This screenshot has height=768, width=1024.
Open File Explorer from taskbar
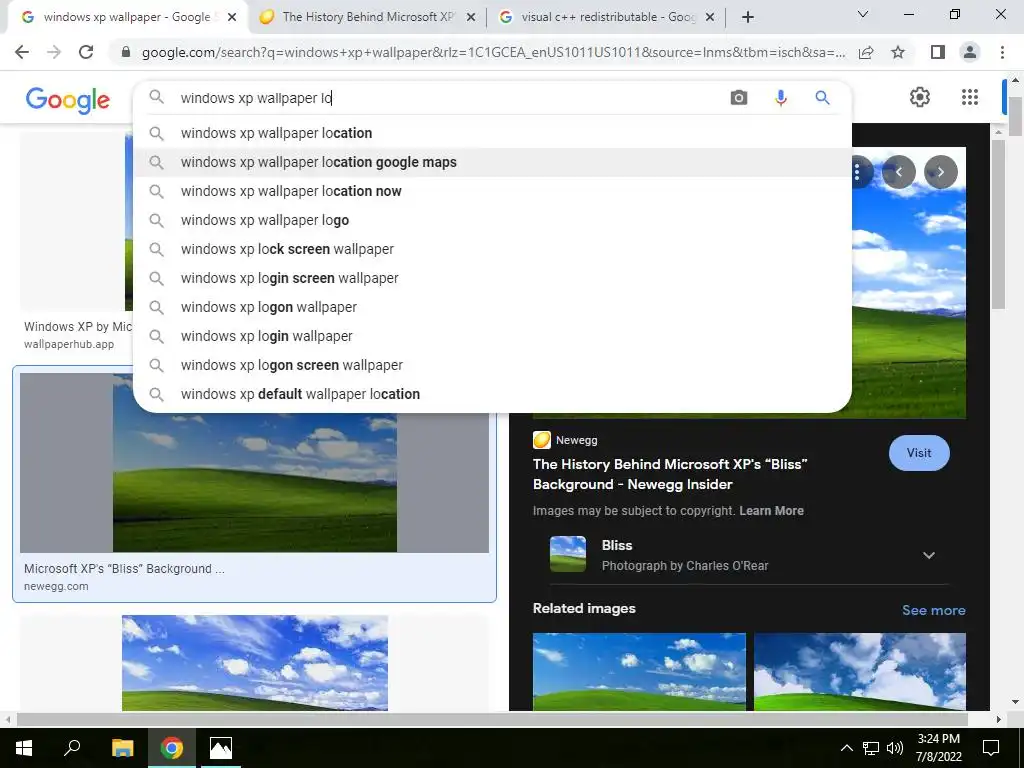pos(122,748)
